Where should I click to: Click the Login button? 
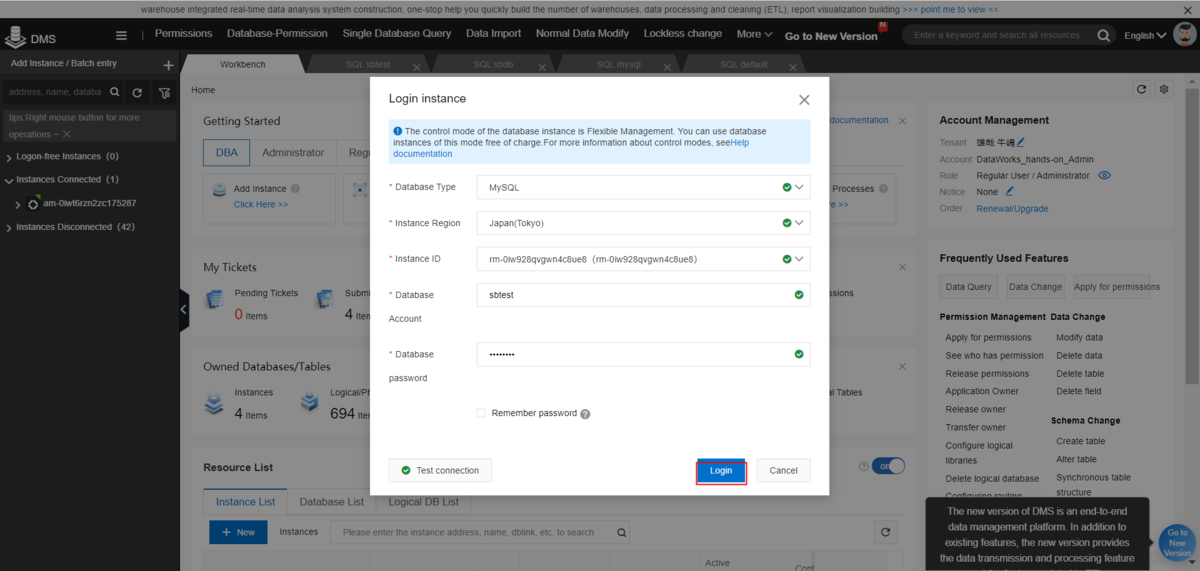coord(721,470)
